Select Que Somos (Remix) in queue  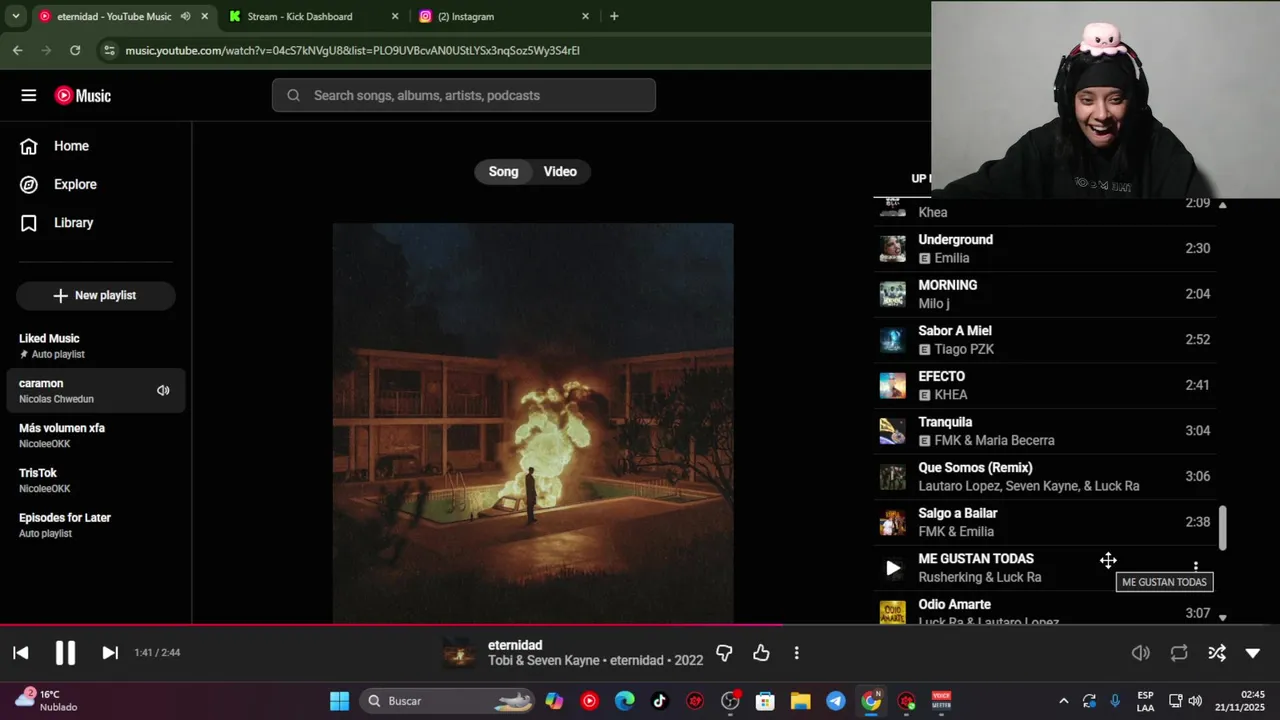(x=1045, y=476)
